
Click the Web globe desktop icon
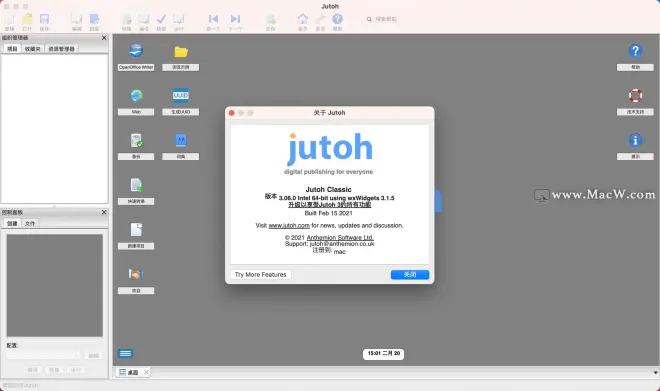[136, 96]
